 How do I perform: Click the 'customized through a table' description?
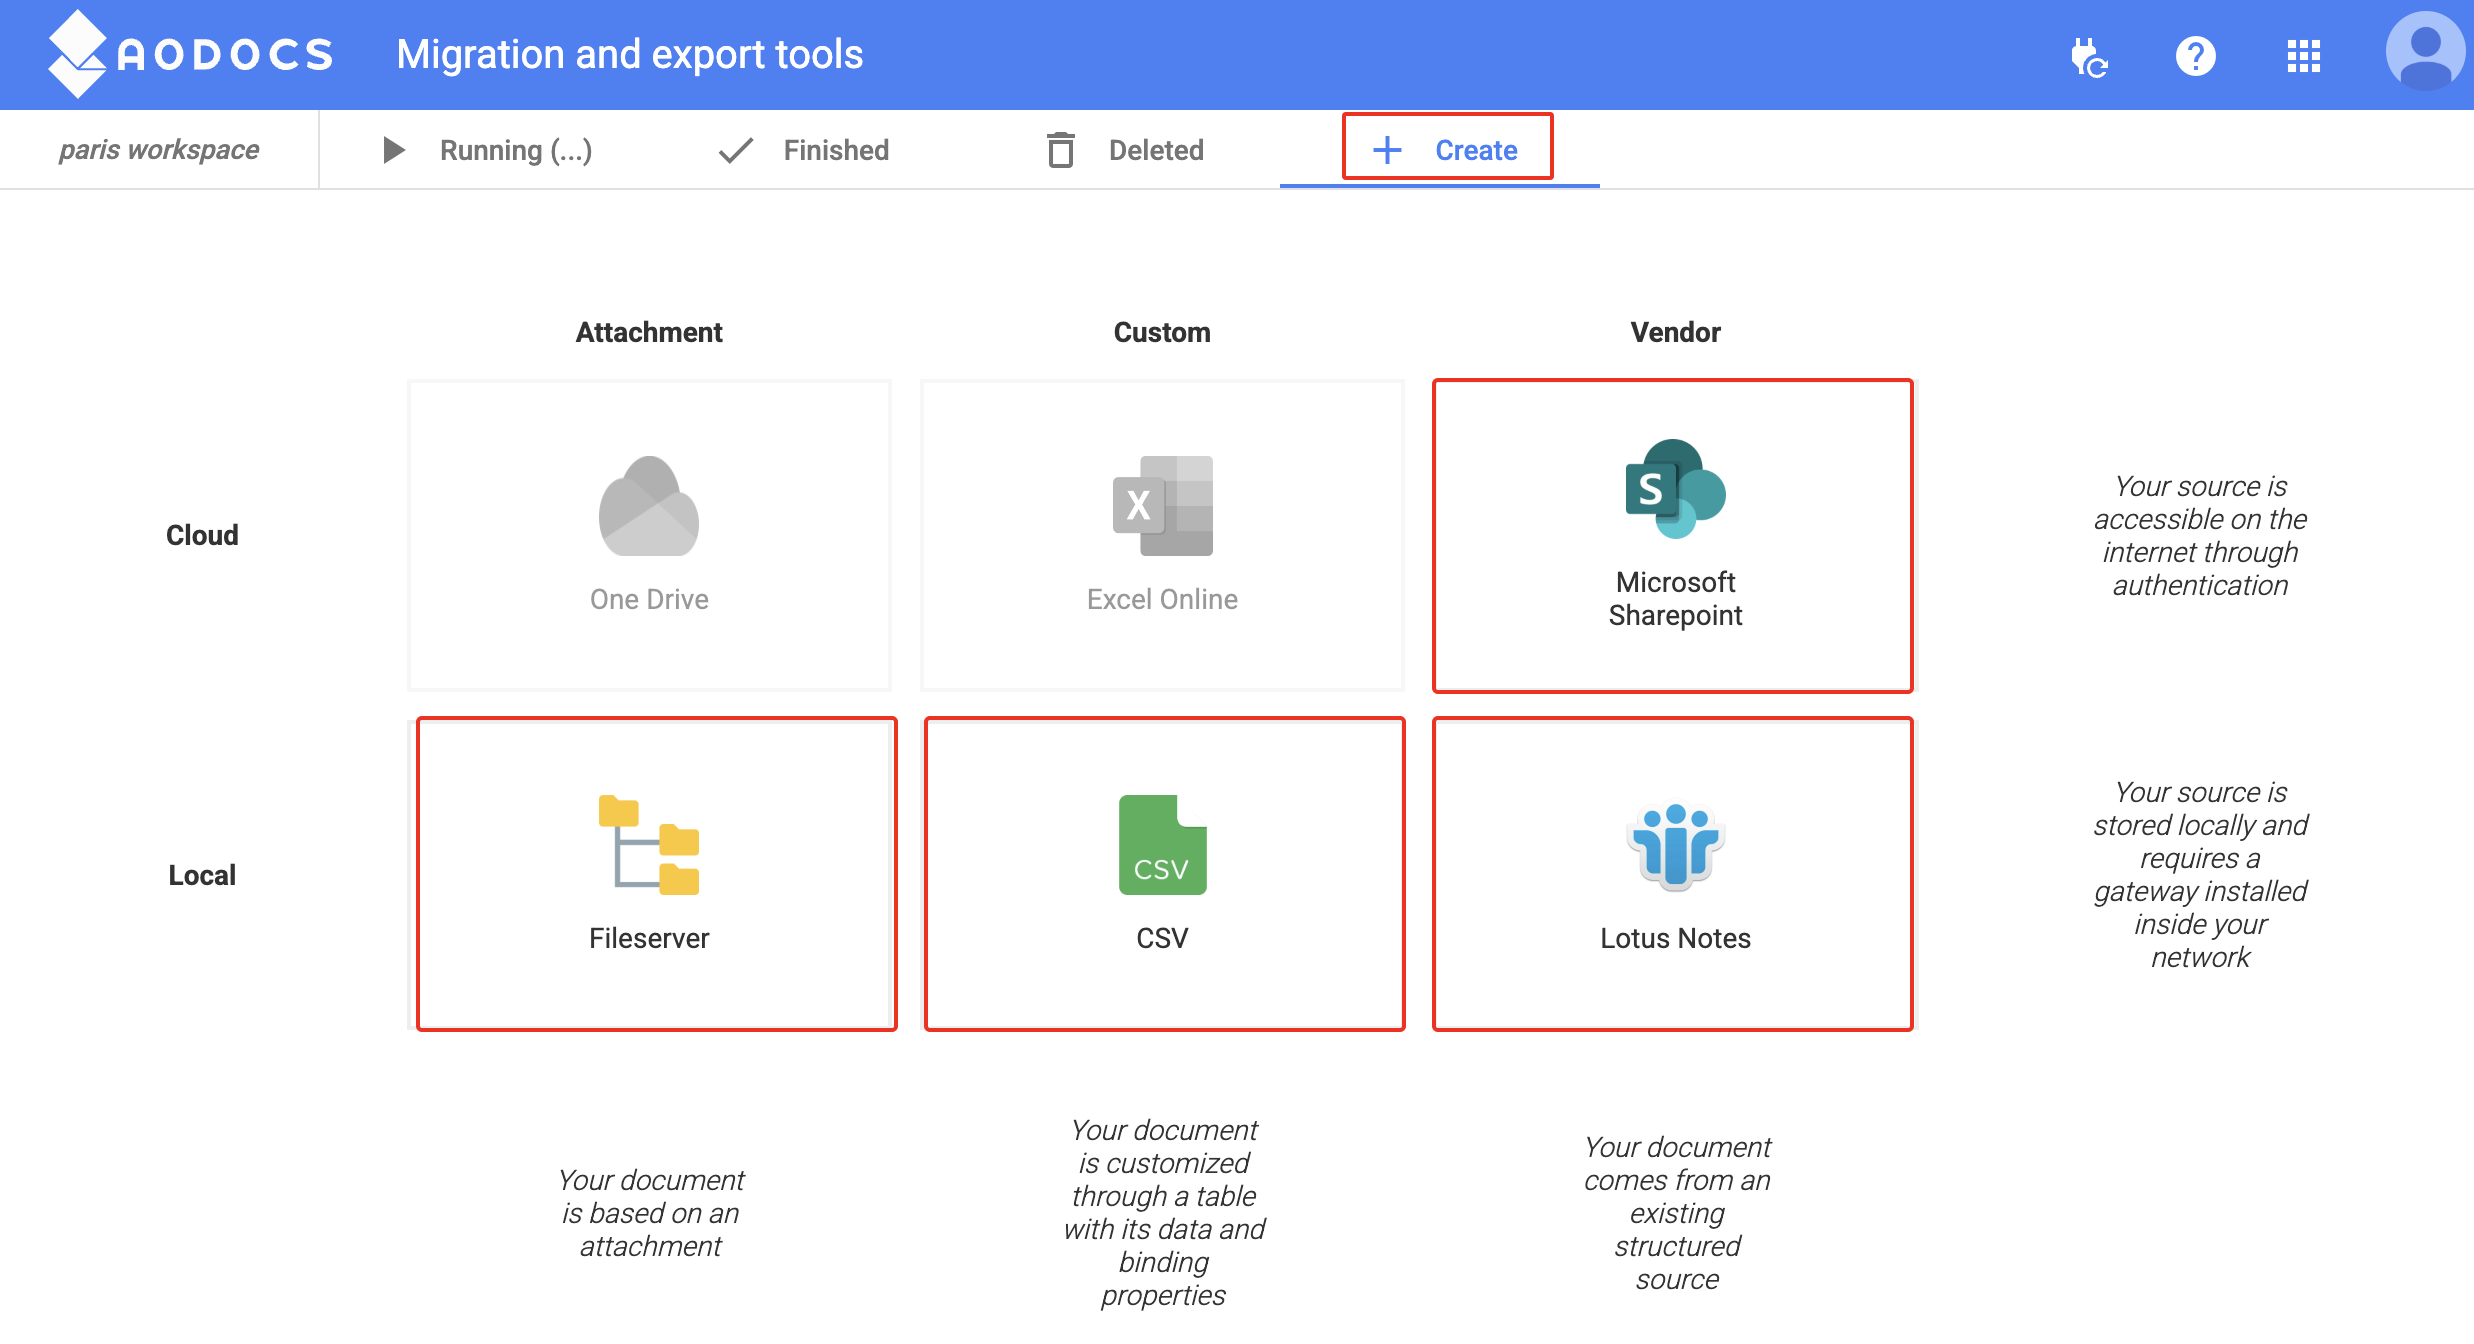pos(1164,1212)
